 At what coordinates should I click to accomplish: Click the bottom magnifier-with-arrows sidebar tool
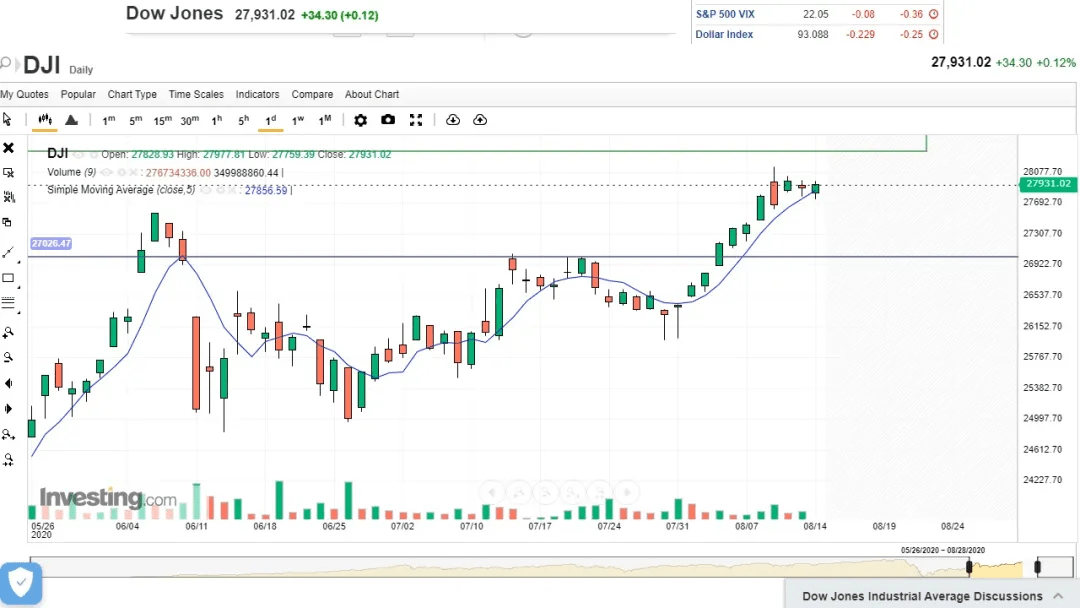[x=8, y=459]
